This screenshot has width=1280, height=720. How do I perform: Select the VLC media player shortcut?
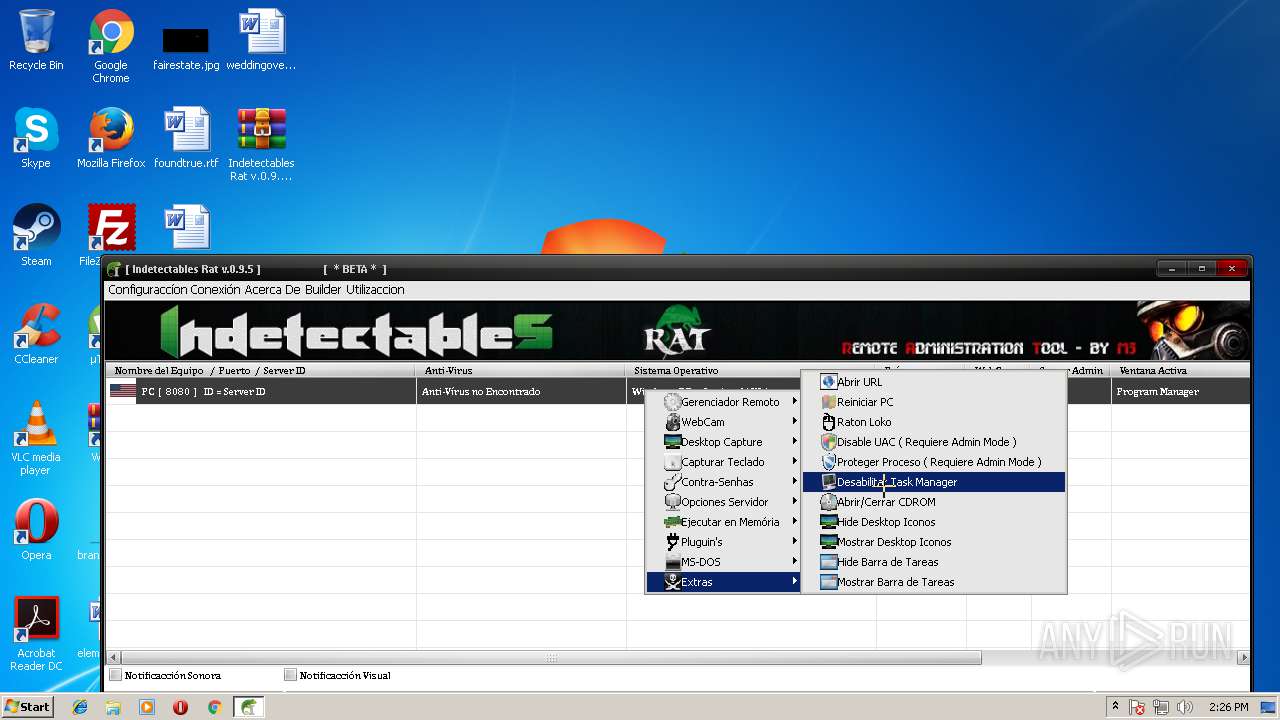click(x=36, y=438)
